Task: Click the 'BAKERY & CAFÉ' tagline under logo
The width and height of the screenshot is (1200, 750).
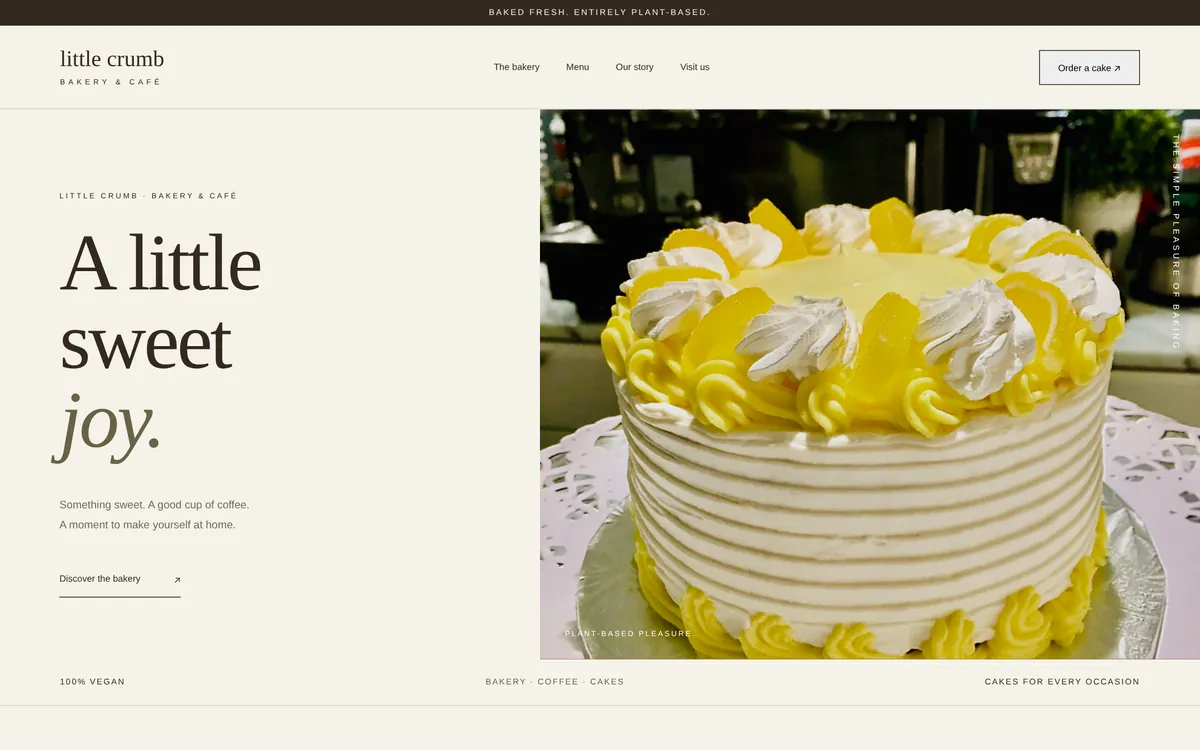Action: click(110, 82)
